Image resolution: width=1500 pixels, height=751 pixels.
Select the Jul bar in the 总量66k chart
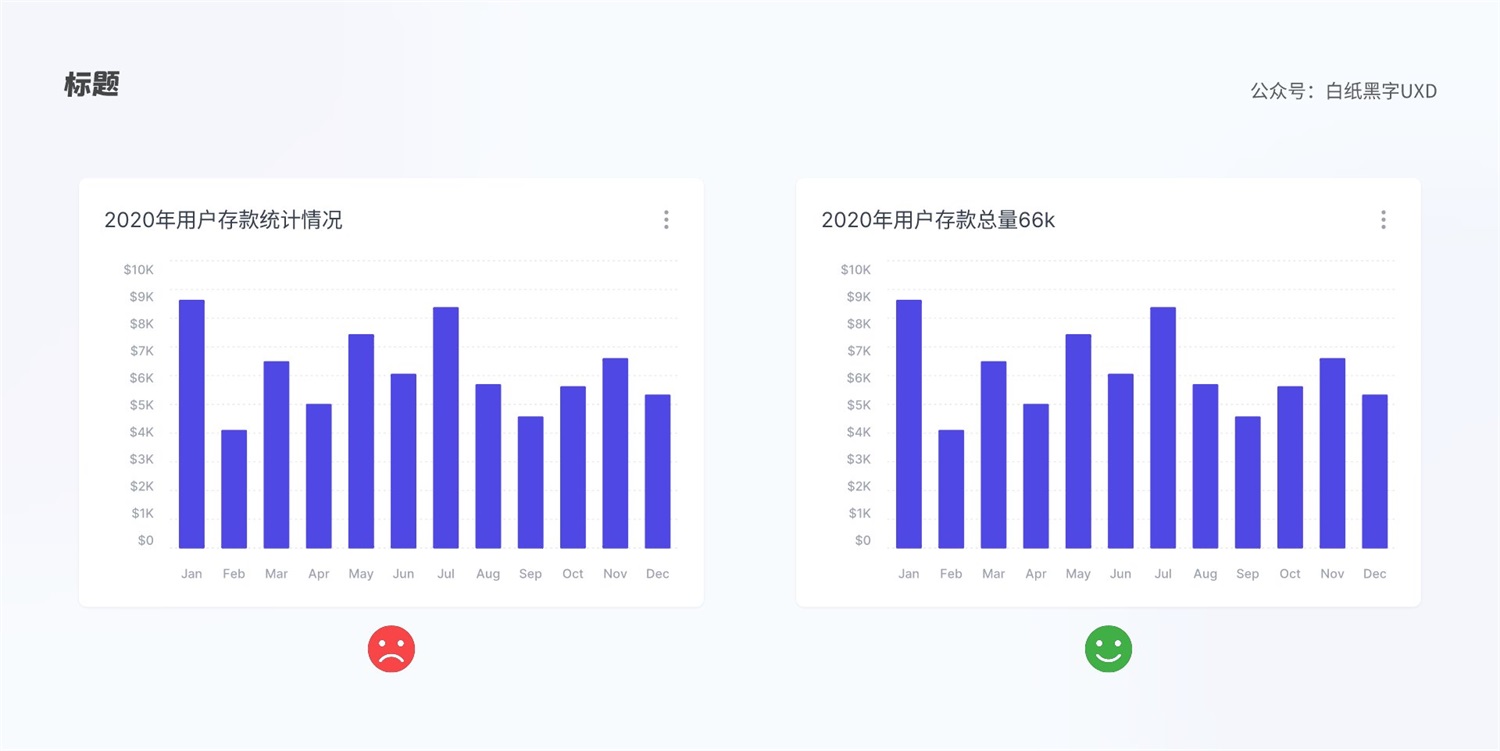point(1163,428)
